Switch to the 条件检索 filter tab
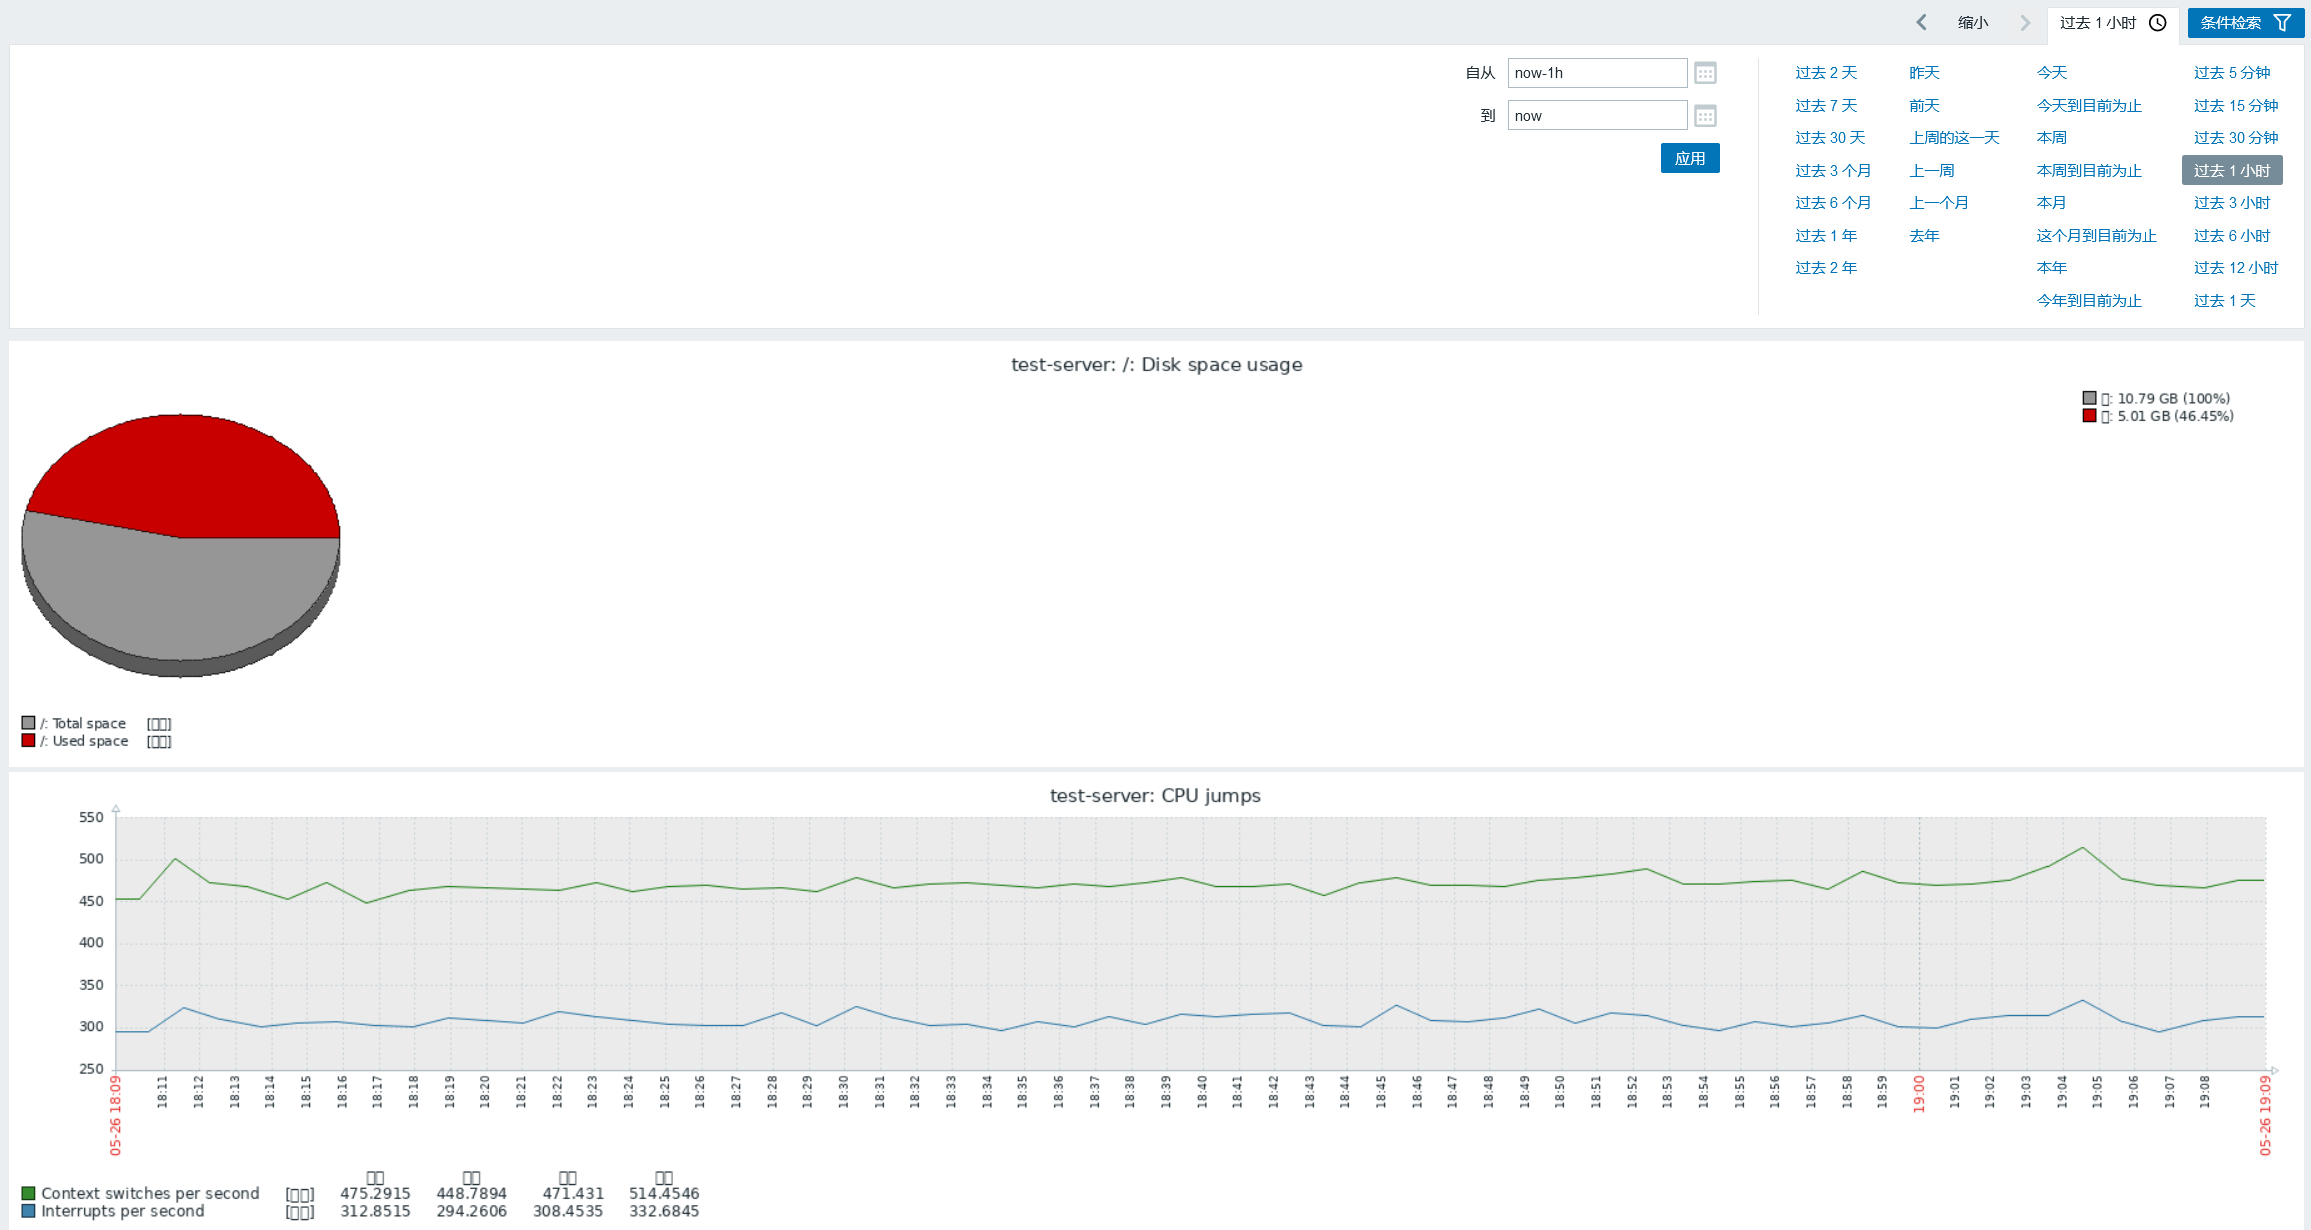Viewport: 2311px width, 1230px height. point(2232,23)
